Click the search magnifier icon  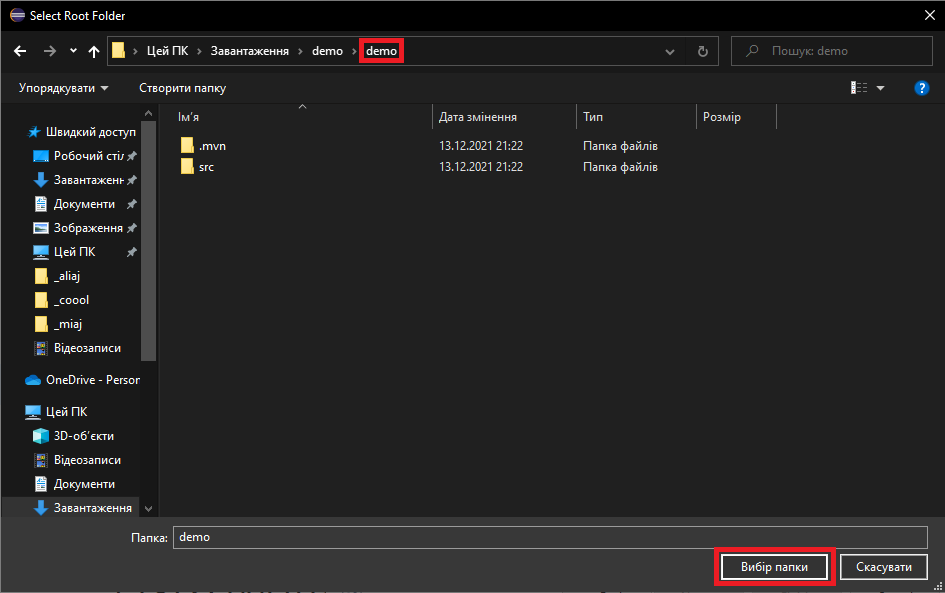click(x=752, y=51)
